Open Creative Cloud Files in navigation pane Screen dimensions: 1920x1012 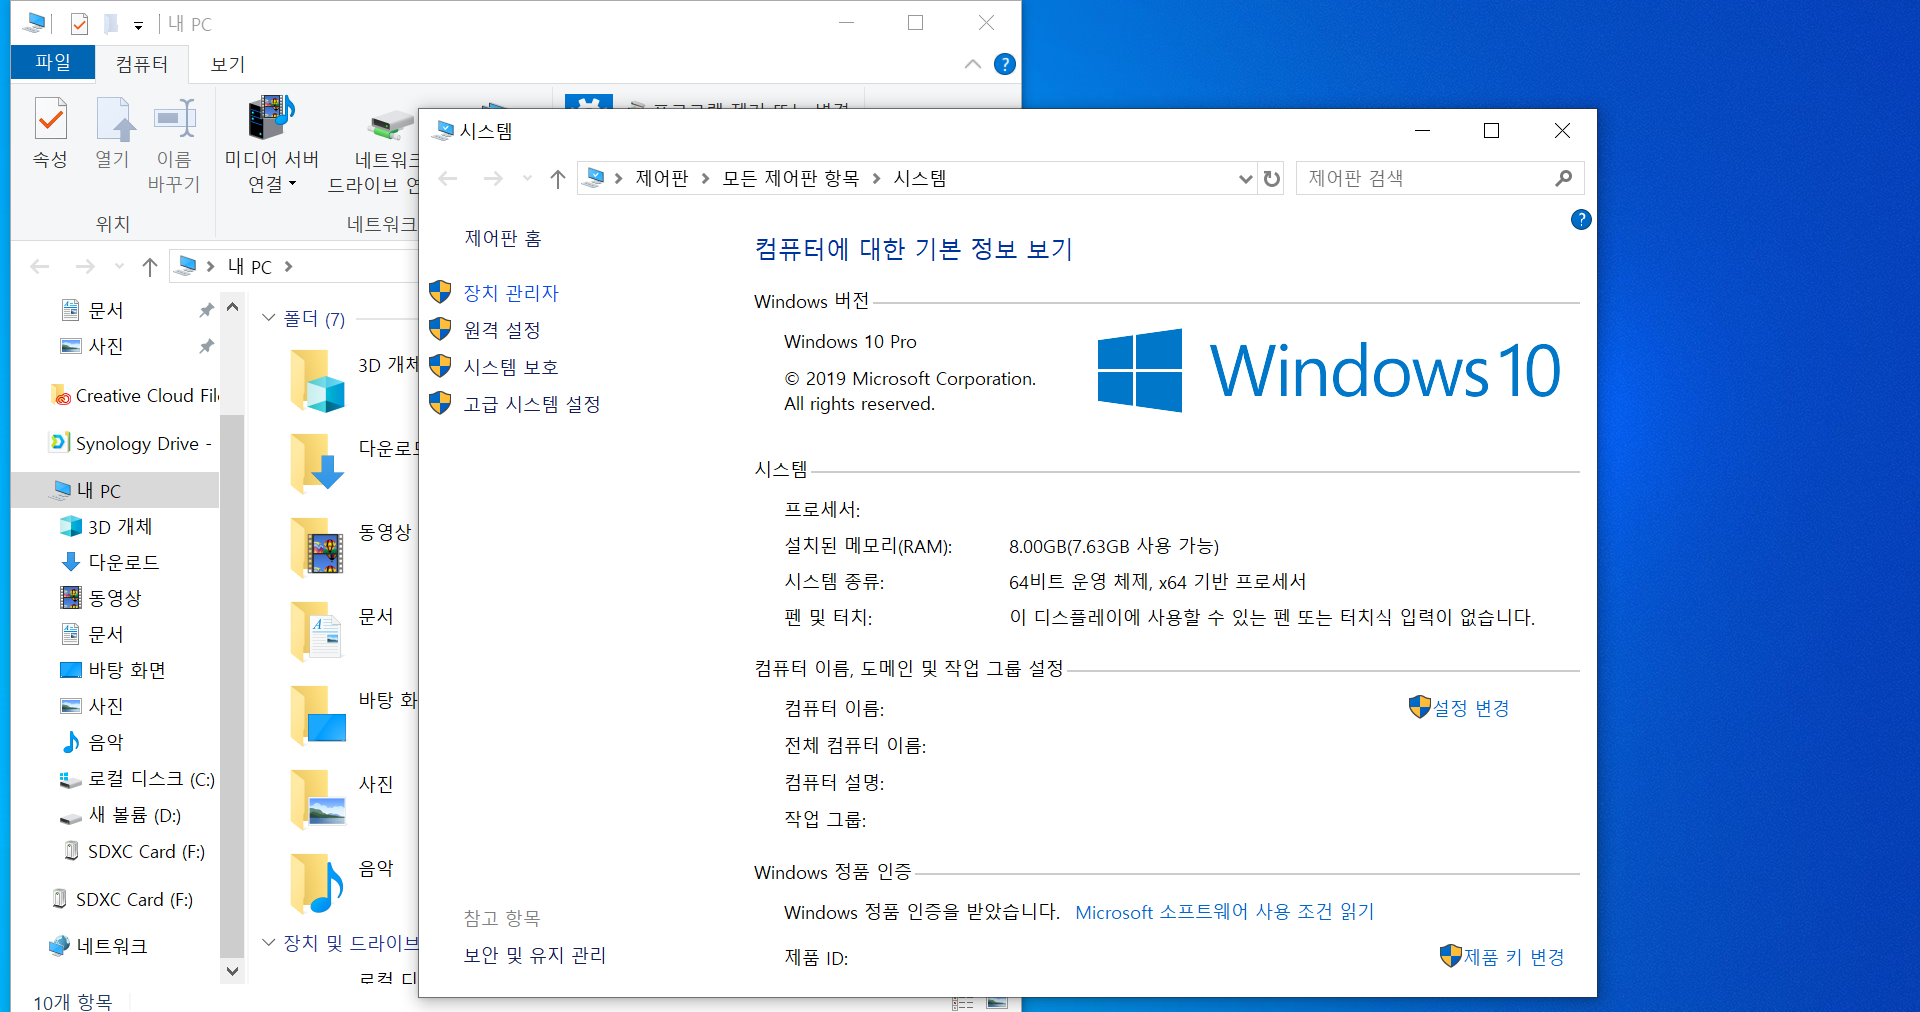click(x=135, y=396)
